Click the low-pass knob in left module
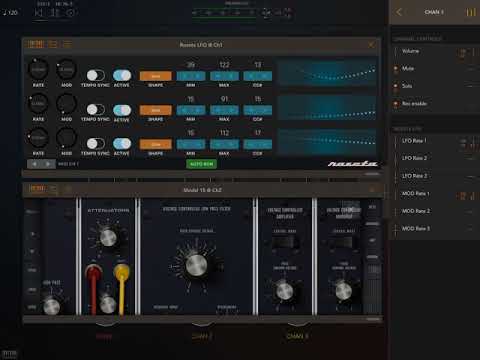The width and height of the screenshot is (480, 360). point(52,306)
